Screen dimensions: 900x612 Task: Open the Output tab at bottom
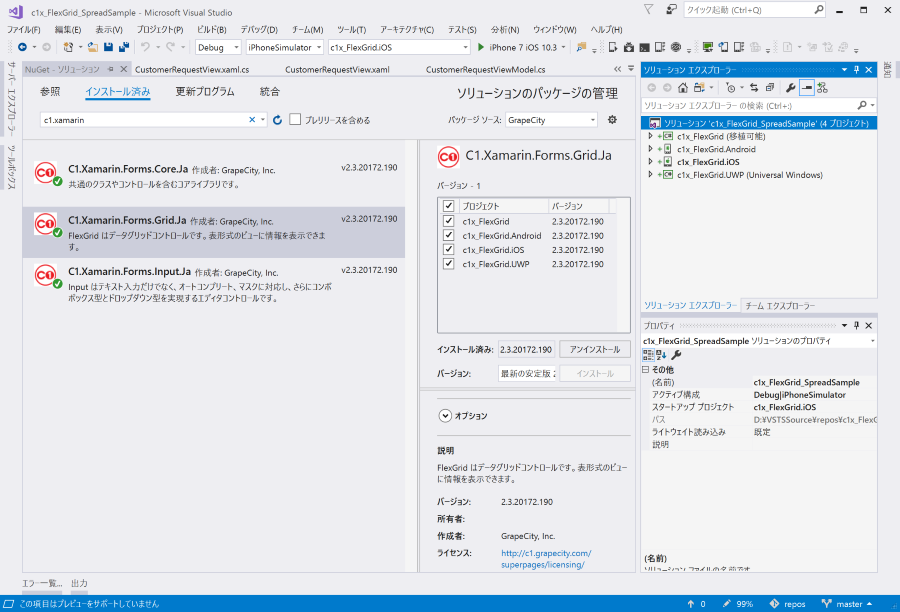[79, 583]
